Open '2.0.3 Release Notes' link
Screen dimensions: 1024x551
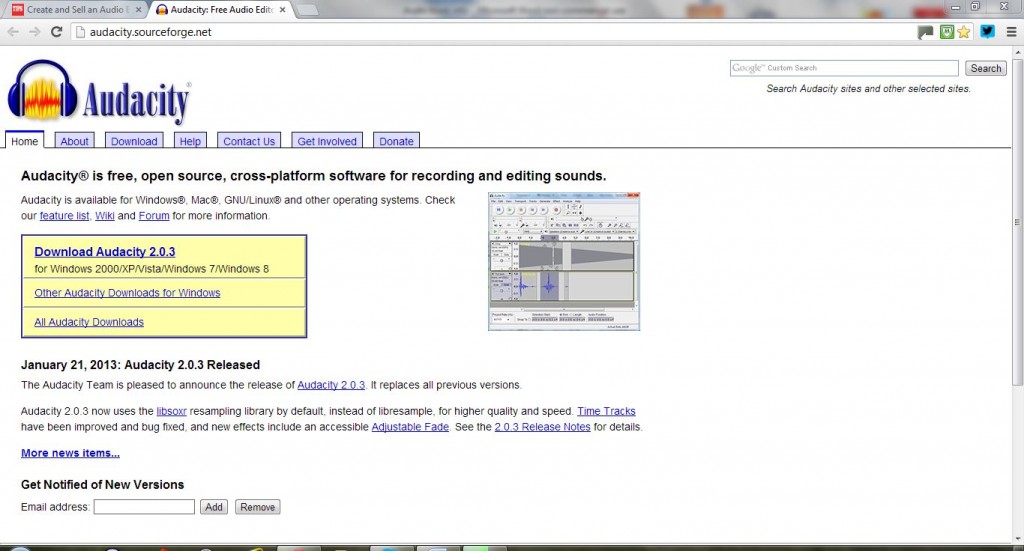[x=542, y=426]
